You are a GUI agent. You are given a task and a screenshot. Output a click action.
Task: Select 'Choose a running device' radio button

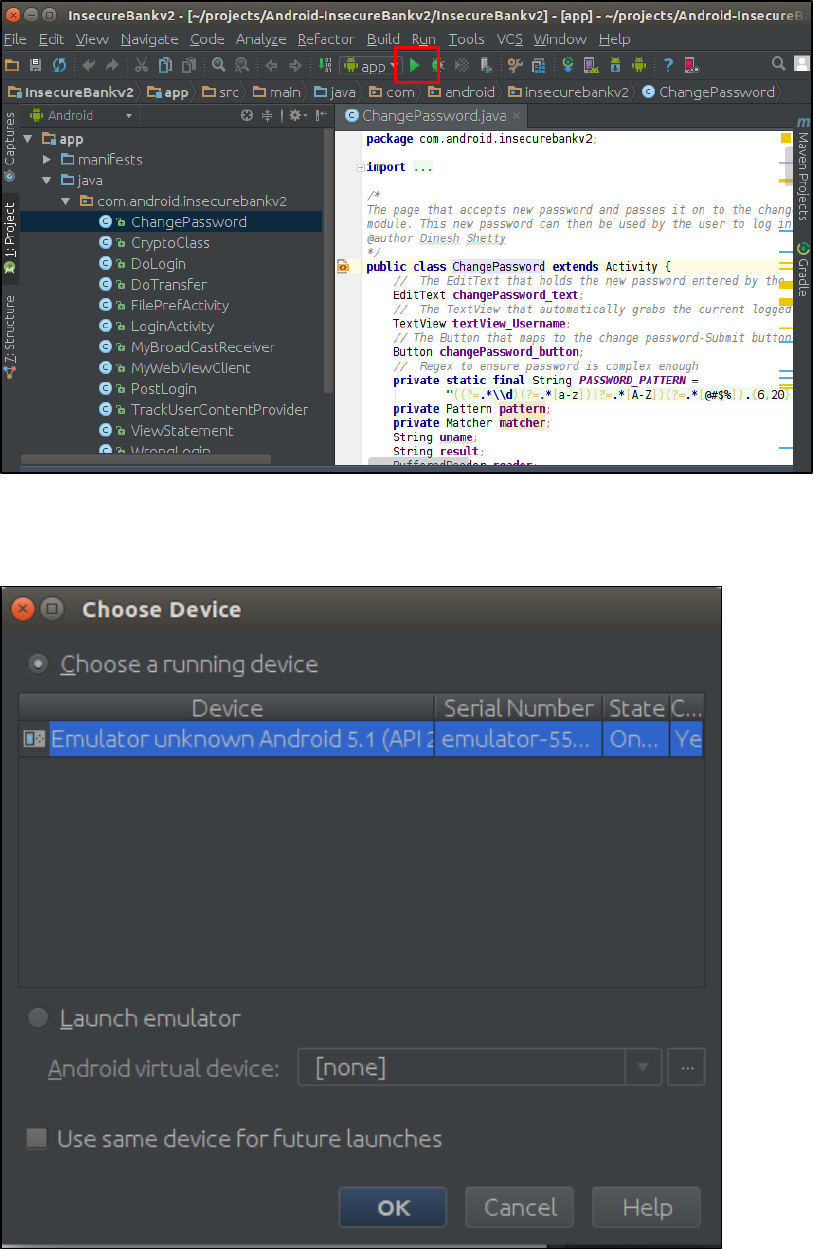(39, 663)
